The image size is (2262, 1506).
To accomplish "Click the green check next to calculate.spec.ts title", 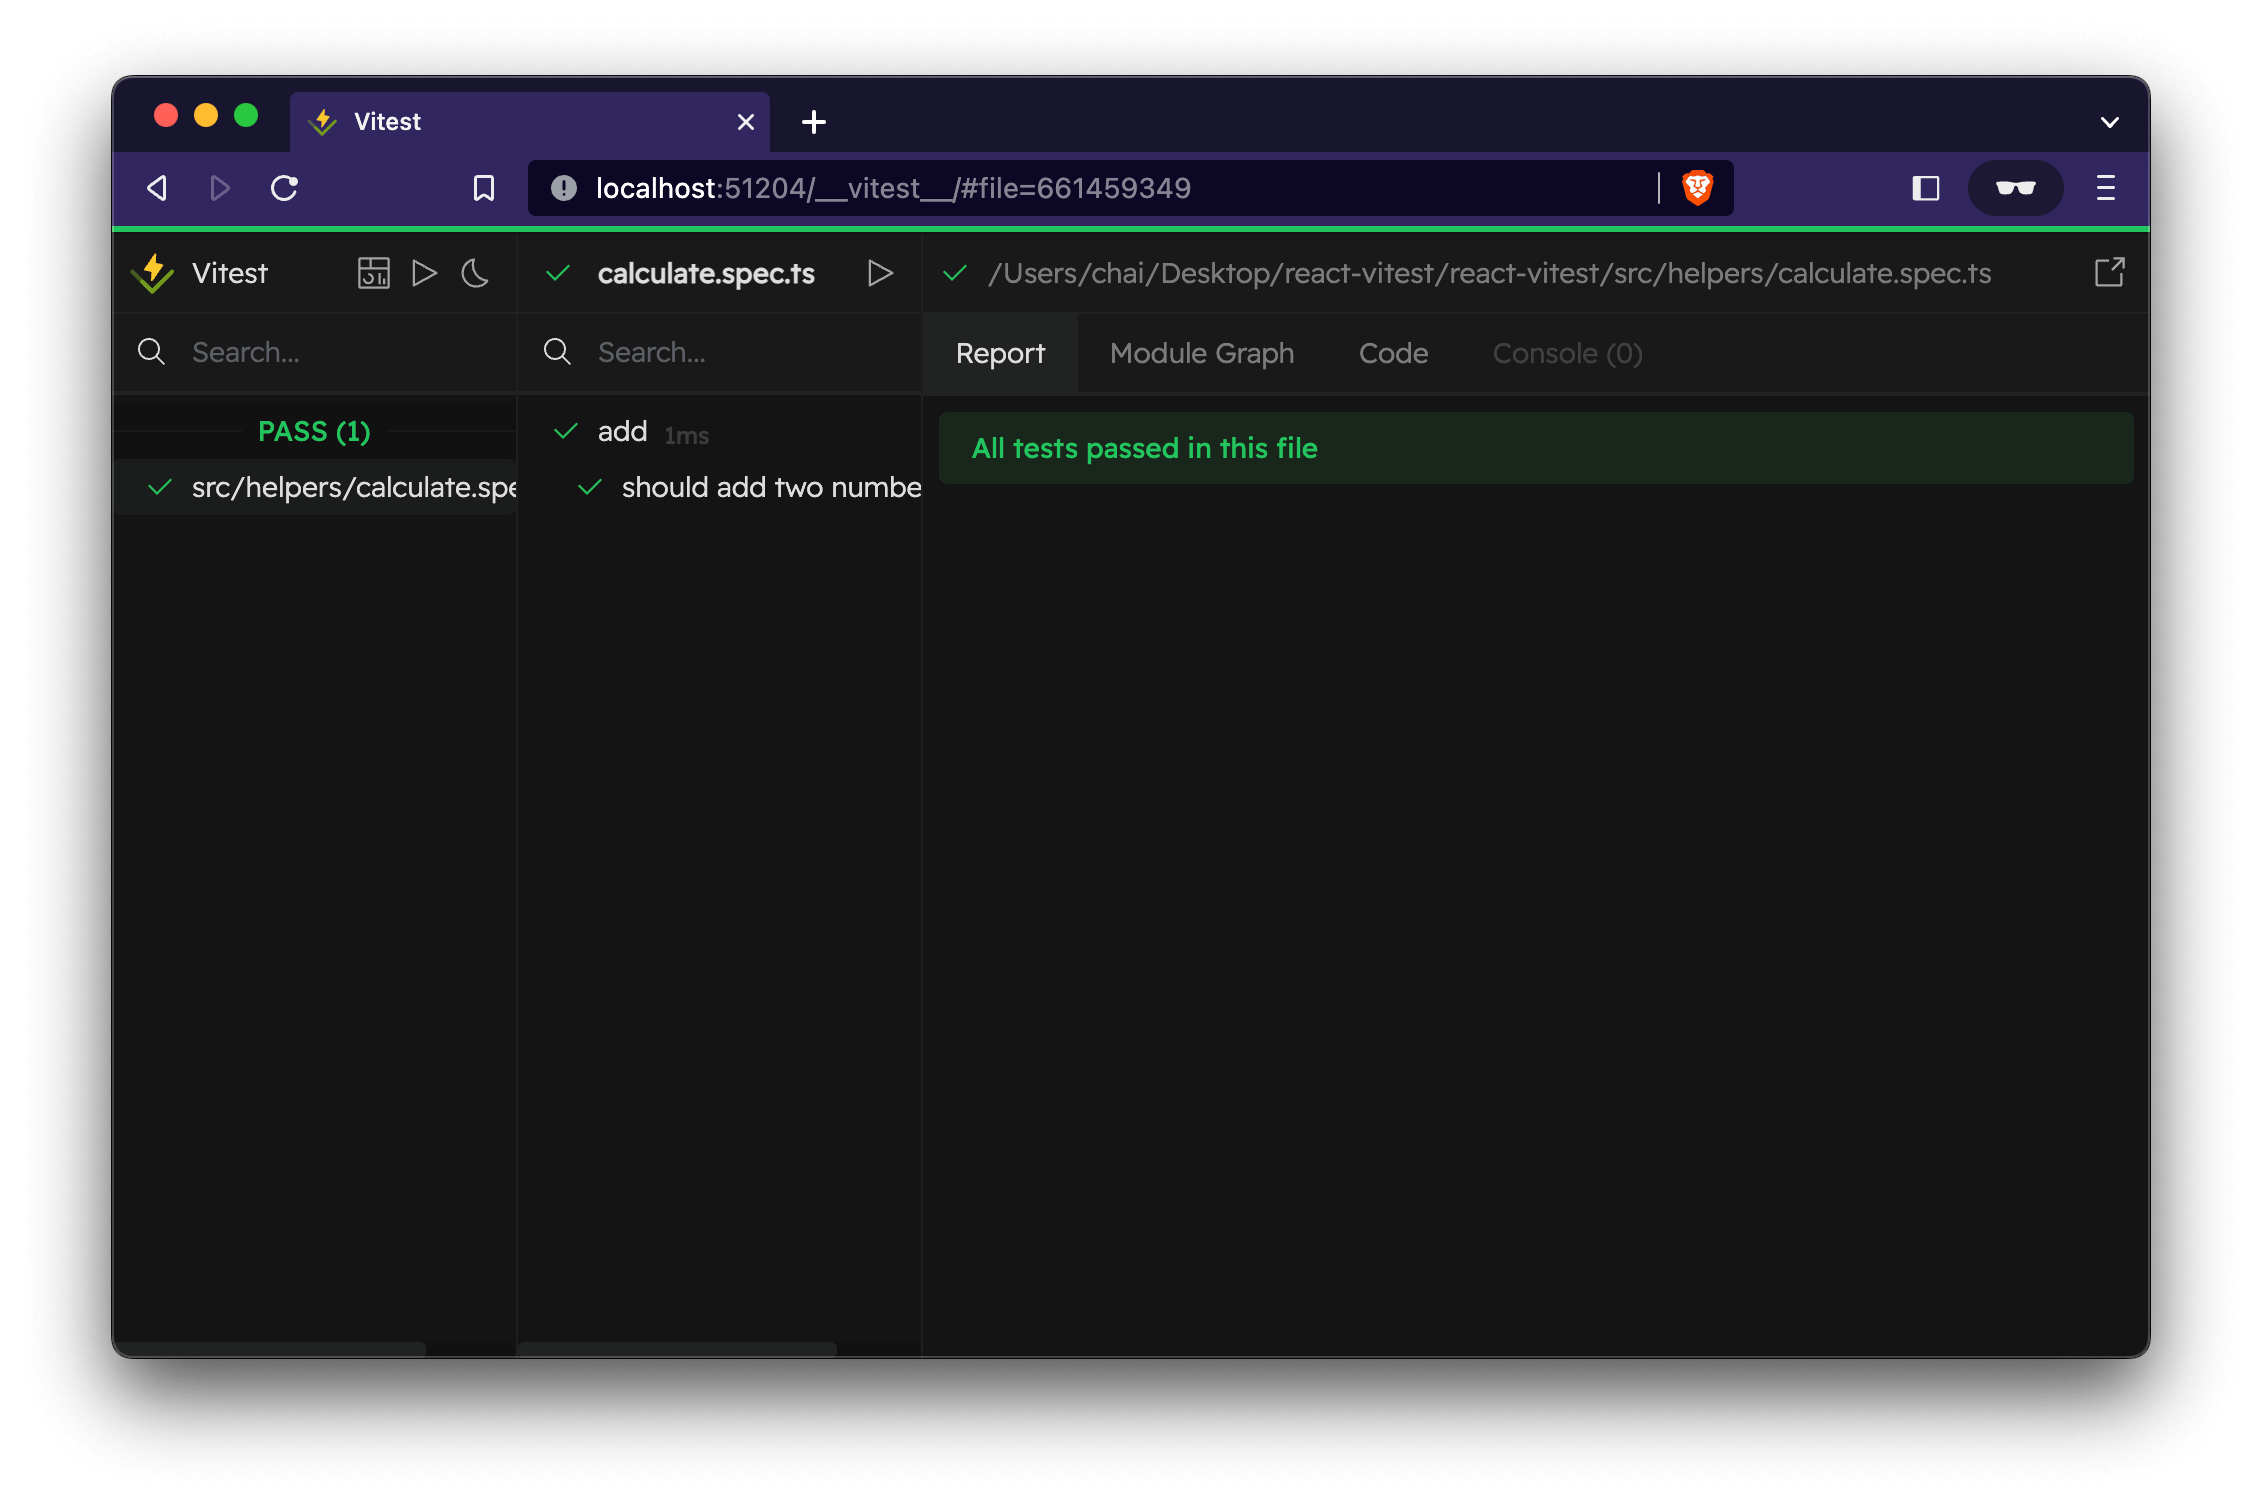I will coord(558,273).
